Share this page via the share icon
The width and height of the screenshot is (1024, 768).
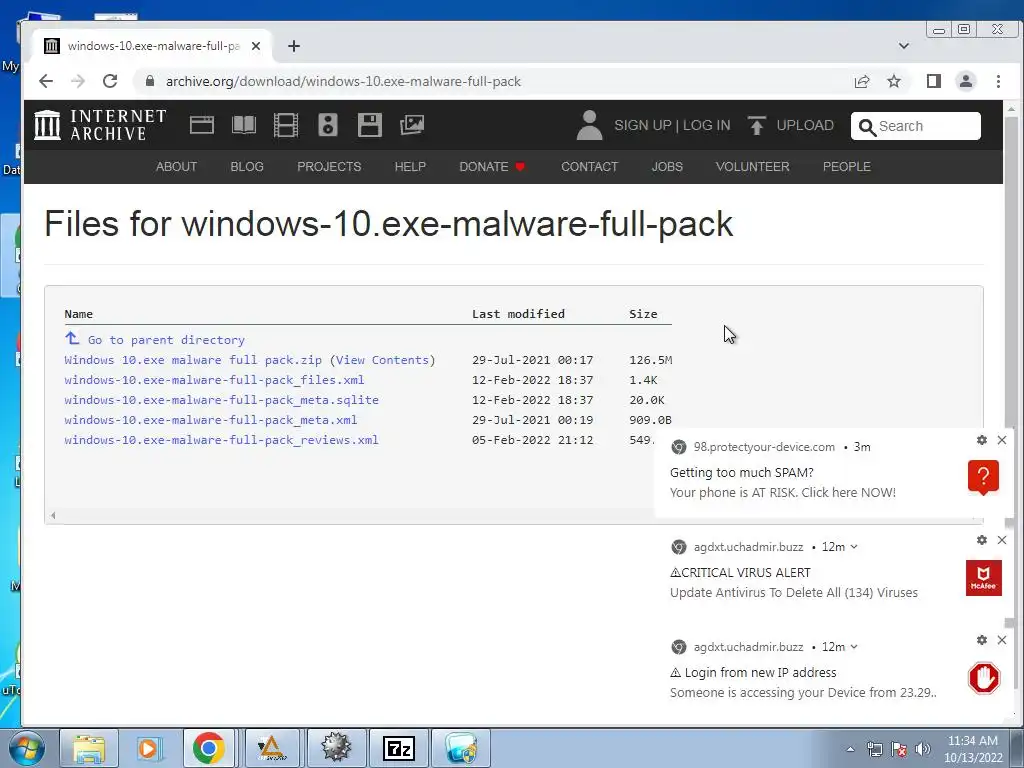point(862,81)
